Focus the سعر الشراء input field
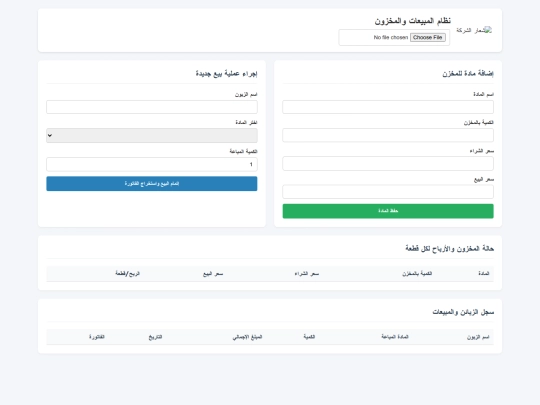Screen dimensions: 540x405 coord(388,164)
